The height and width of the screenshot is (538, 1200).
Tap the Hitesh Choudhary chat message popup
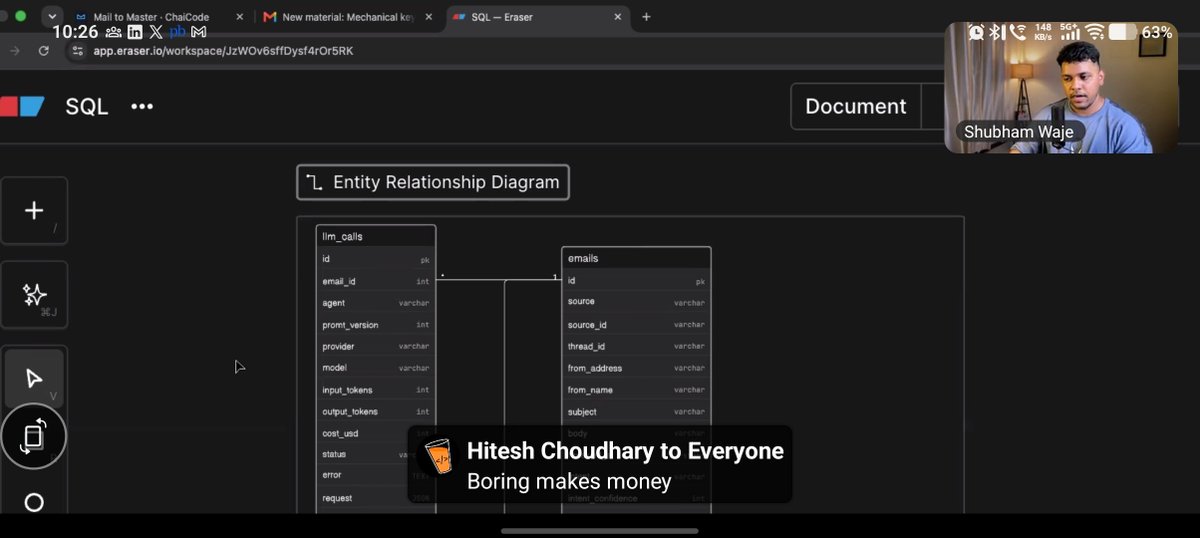pos(600,464)
